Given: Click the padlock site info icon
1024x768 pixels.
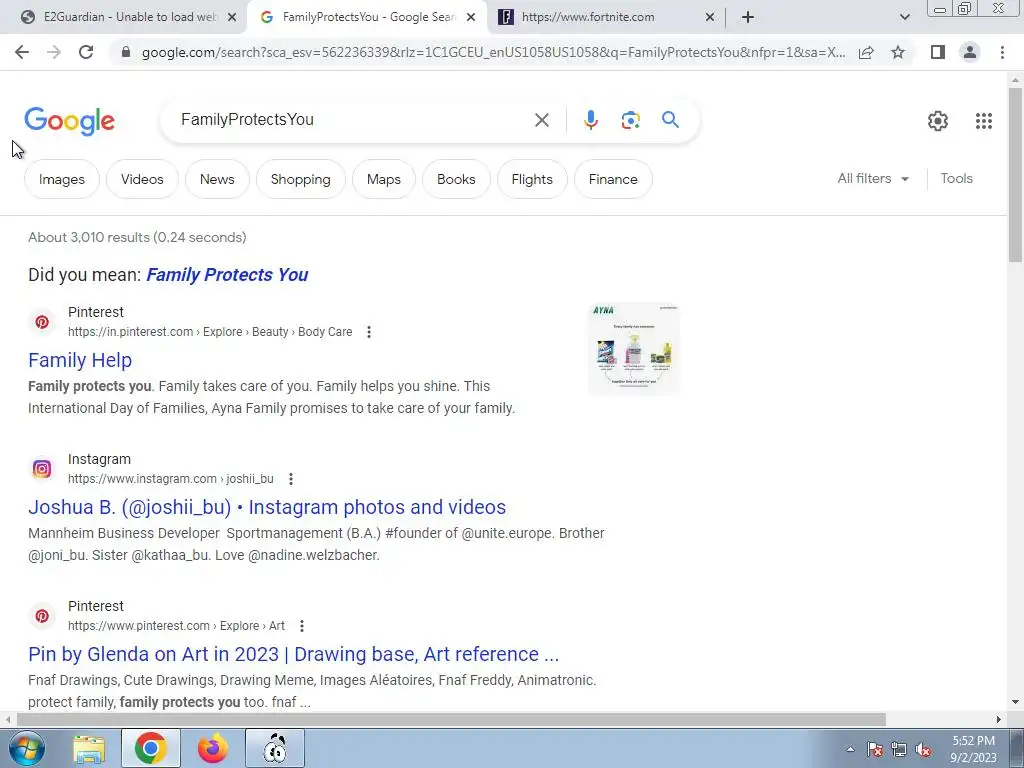Looking at the screenshot, I should 126,52.
